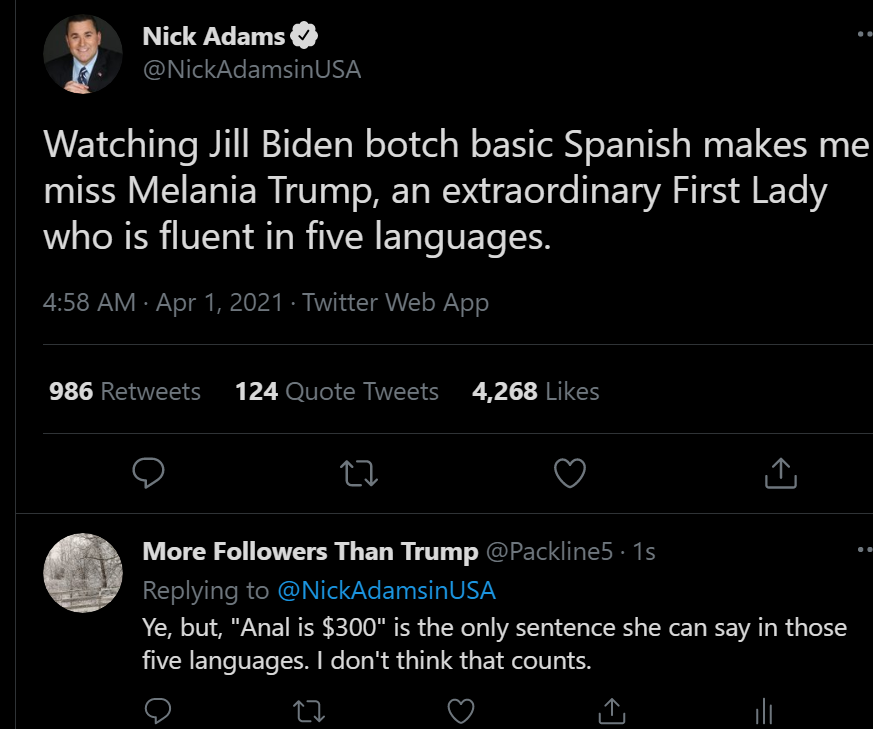This screenshot has width=873, height=729.
Task: Retweet the Packline5 reply
Action: [x=309, y=711]
